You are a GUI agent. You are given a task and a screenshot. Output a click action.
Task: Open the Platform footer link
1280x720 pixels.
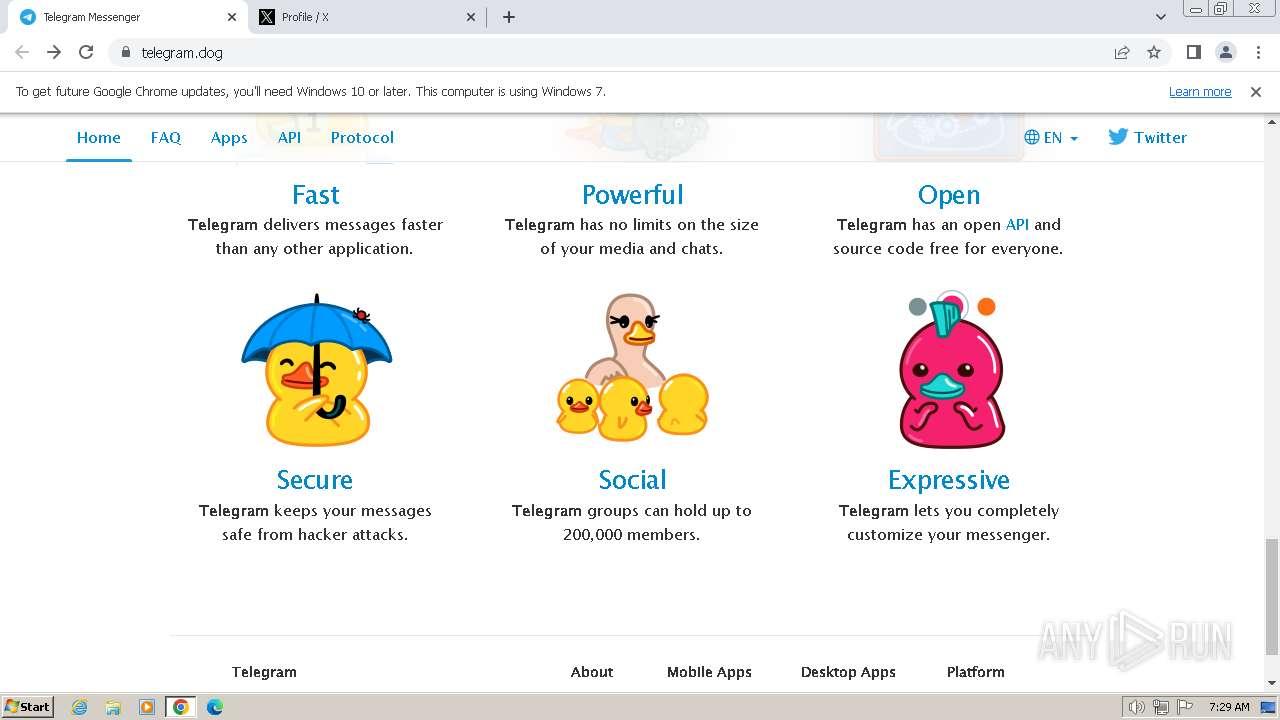[x=976, y=672]
